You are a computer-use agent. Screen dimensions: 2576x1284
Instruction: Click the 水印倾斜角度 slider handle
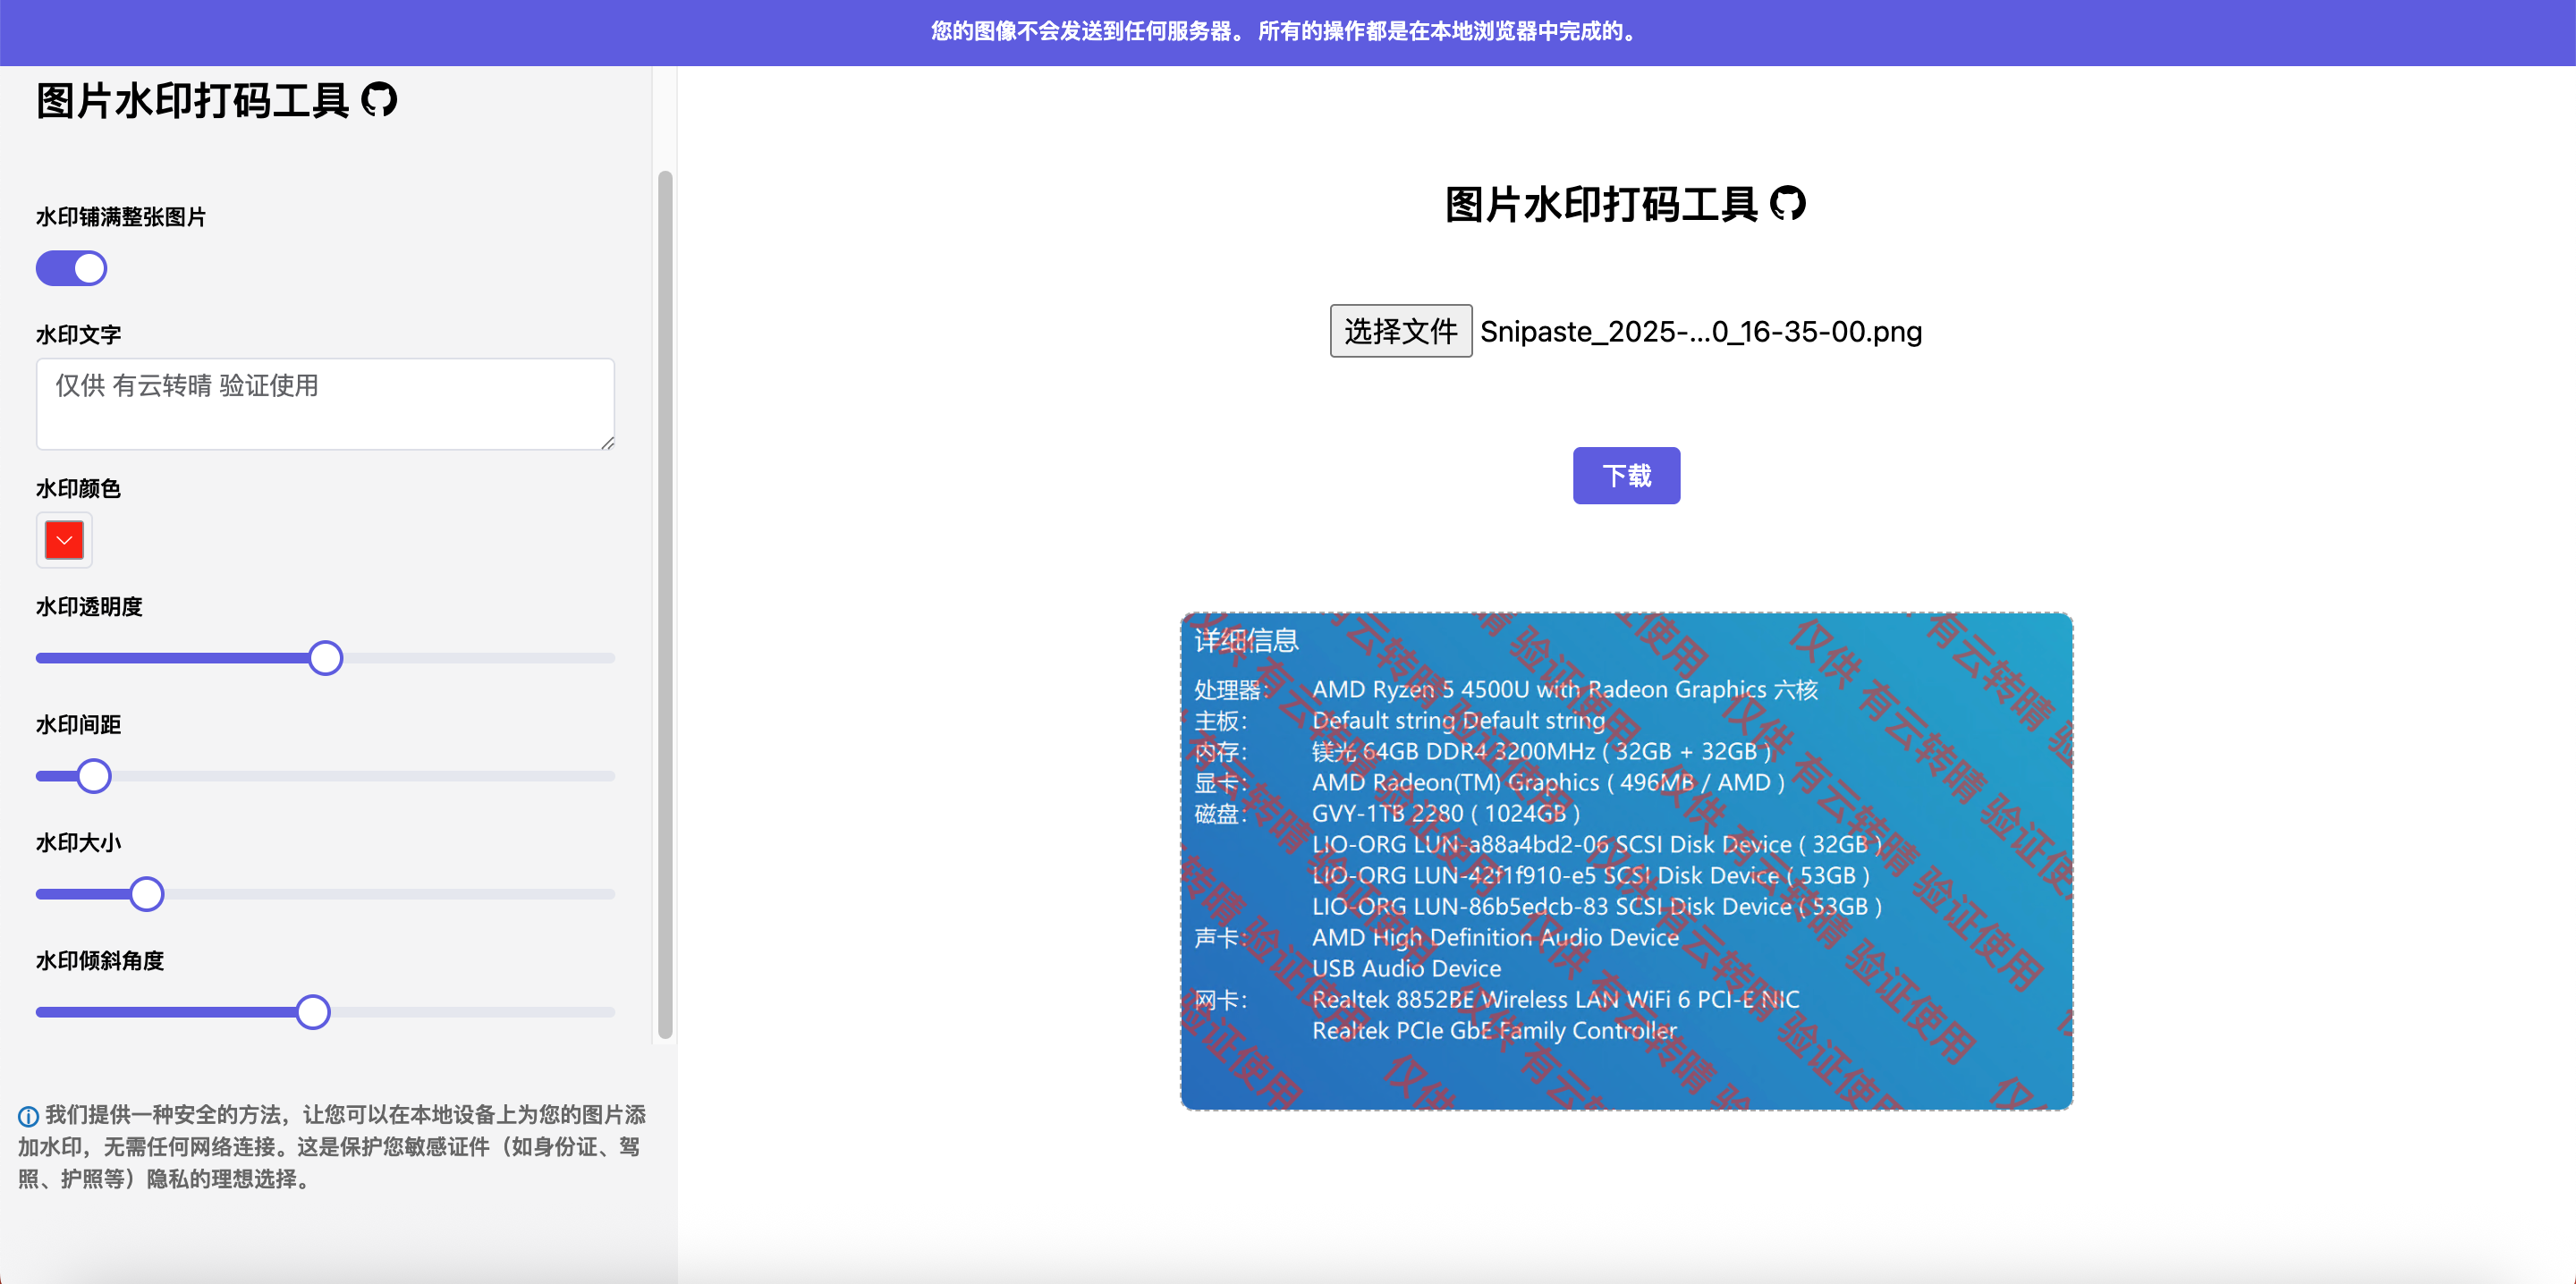click(x=313, y=1012)
